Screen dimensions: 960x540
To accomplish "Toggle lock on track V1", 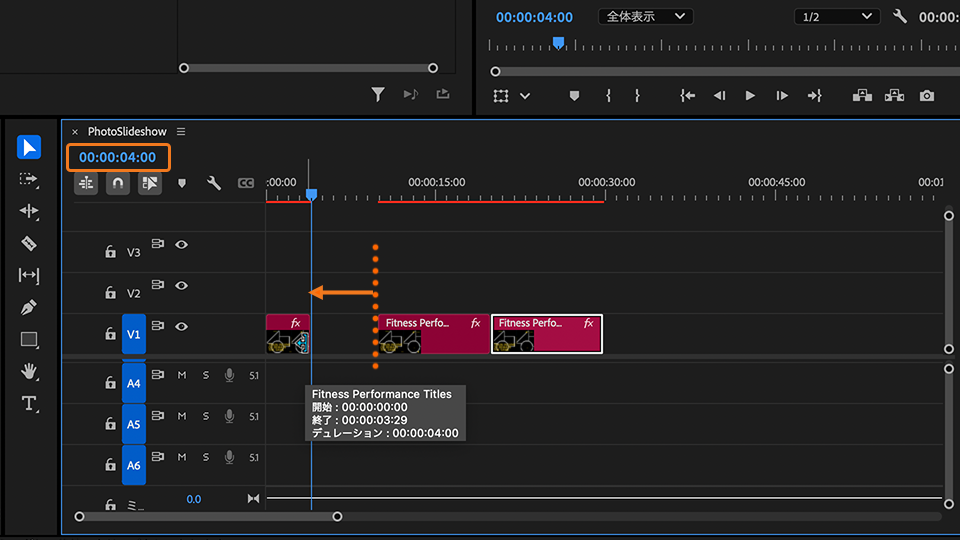I will pos(110,333).
